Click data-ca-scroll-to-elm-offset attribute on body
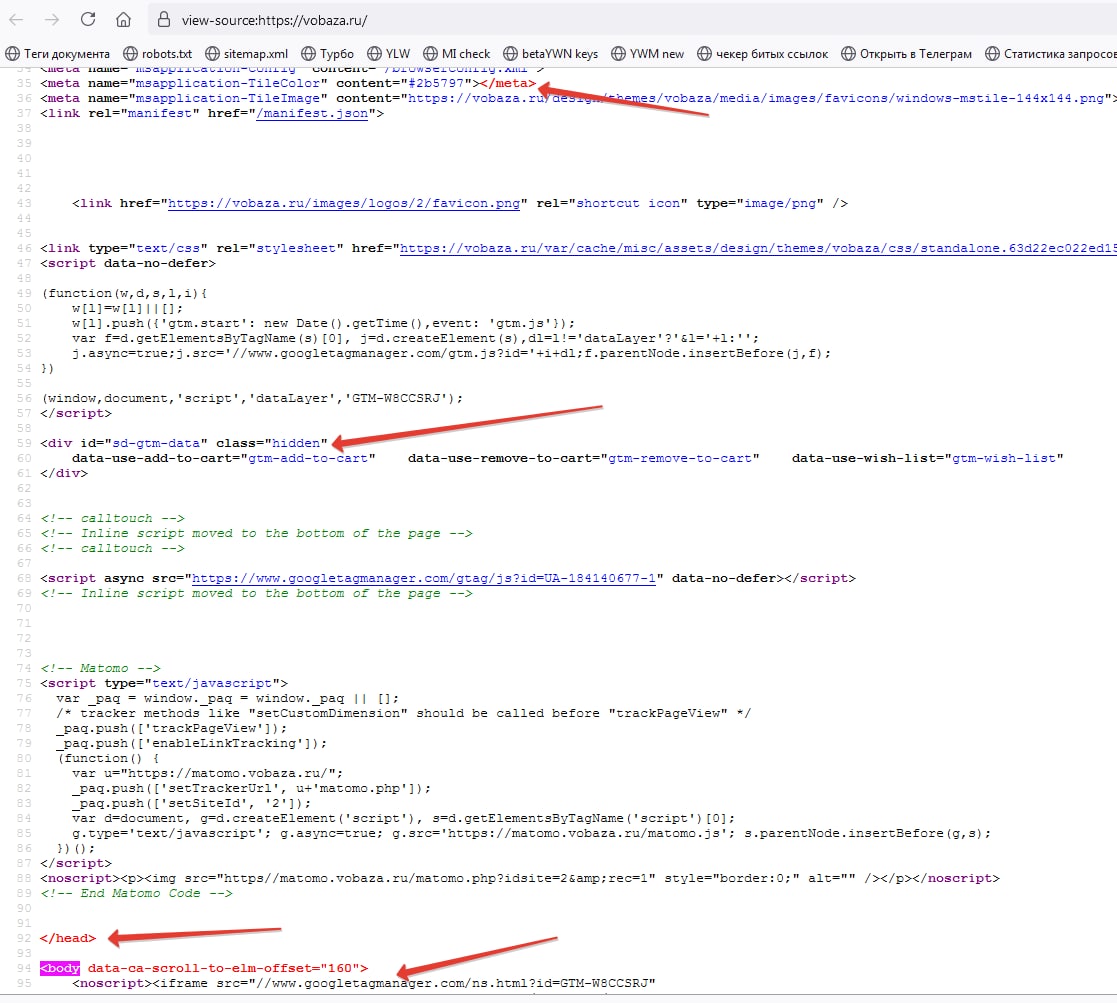The width and height of the screenshot is (1117, 1003). 224,968
